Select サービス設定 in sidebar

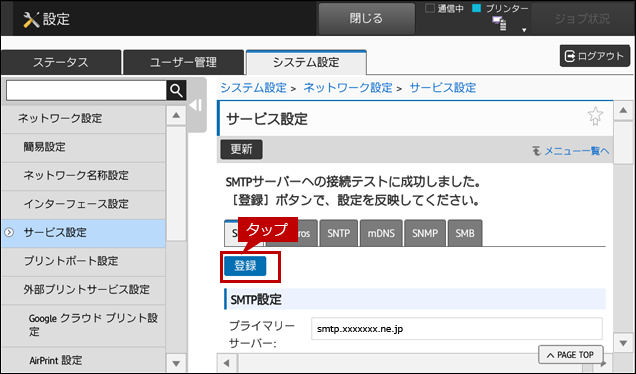(x=84, y=233)
